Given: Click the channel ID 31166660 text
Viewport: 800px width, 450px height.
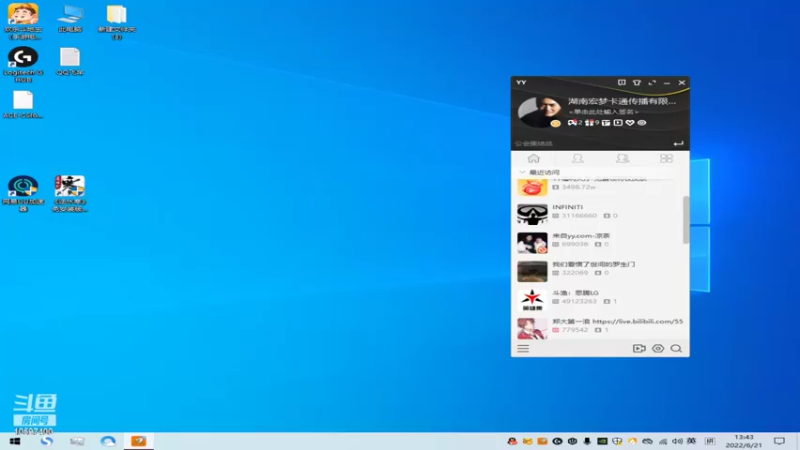Looking at the screenshot, I should [579, 216].
